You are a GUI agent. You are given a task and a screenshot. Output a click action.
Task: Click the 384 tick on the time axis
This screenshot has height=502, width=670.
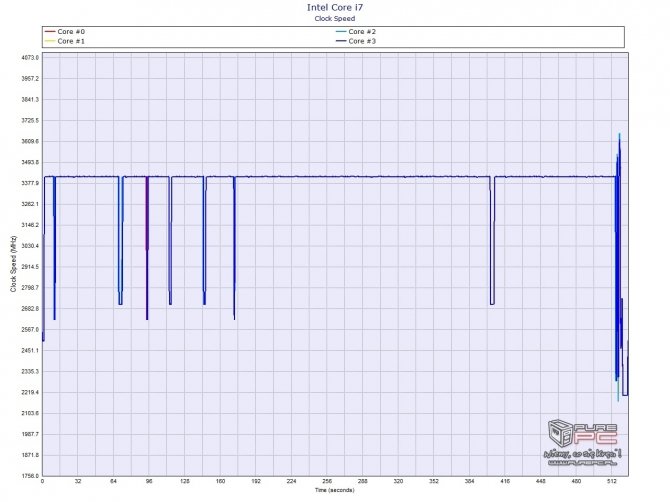coord(470,481)
